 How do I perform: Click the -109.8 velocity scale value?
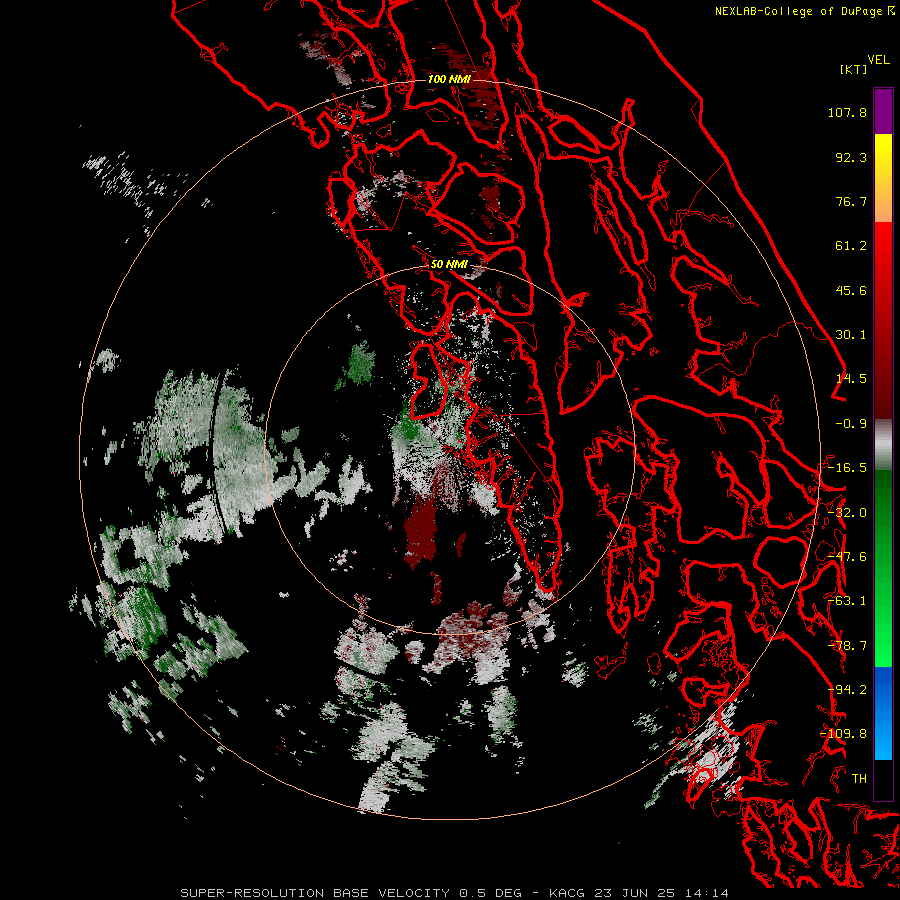pyautogui.click(x=844, y=734)
